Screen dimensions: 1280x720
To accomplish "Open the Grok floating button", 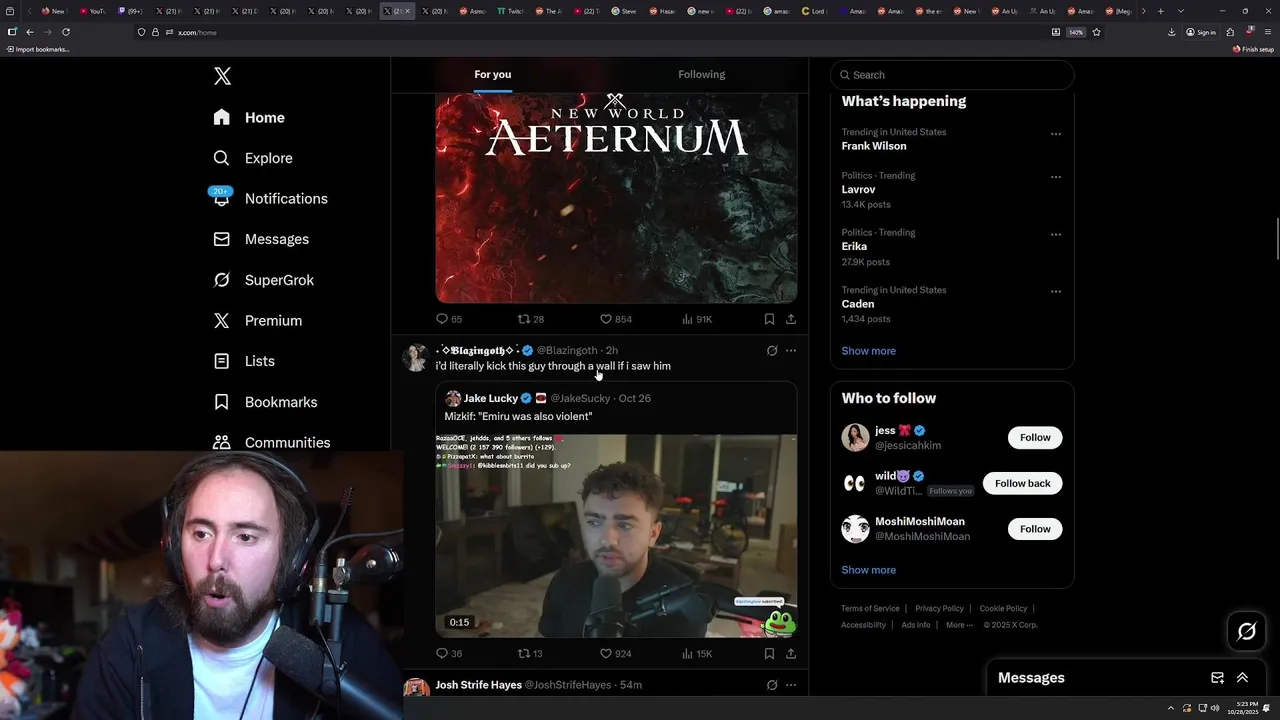I will click(1246, 631).
